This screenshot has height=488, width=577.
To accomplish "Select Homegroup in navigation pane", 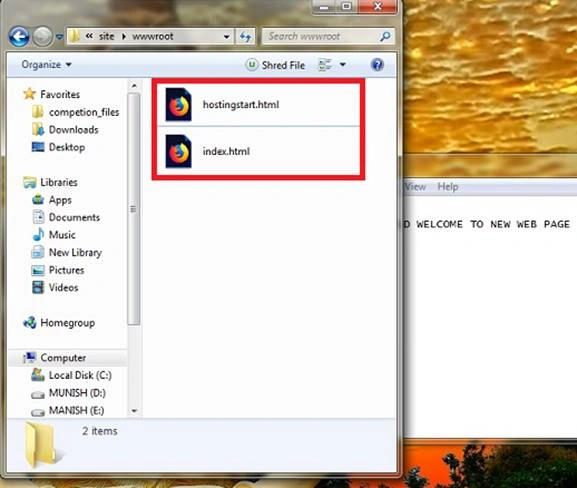I will [59, 323].
